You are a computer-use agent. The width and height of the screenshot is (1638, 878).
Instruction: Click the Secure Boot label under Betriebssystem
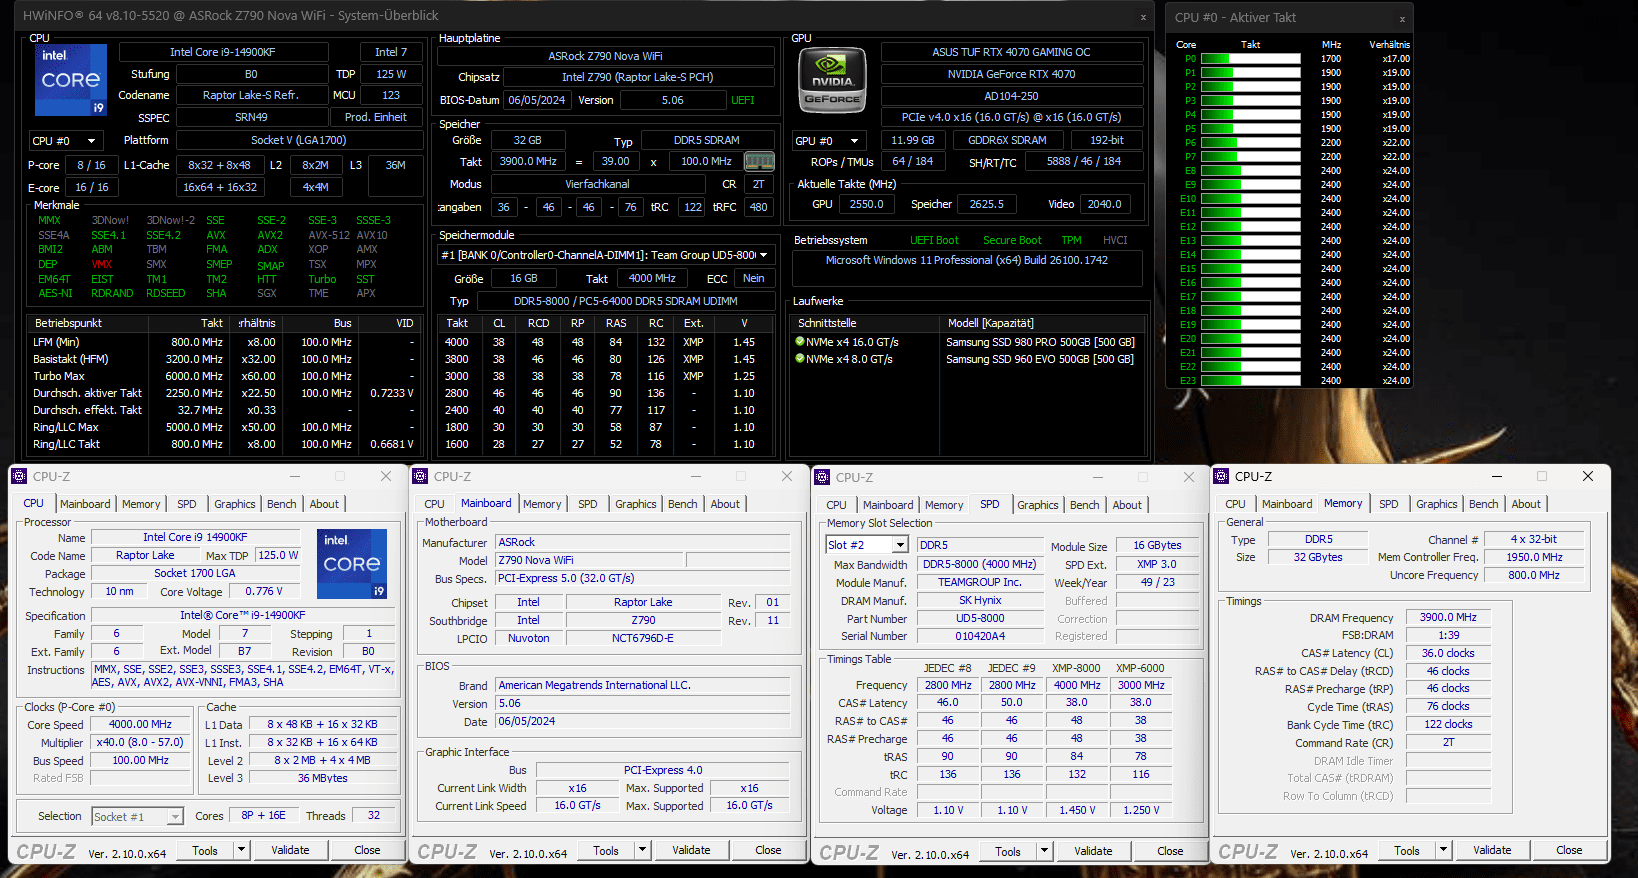pyautogui.click(x=1012, y=240)
